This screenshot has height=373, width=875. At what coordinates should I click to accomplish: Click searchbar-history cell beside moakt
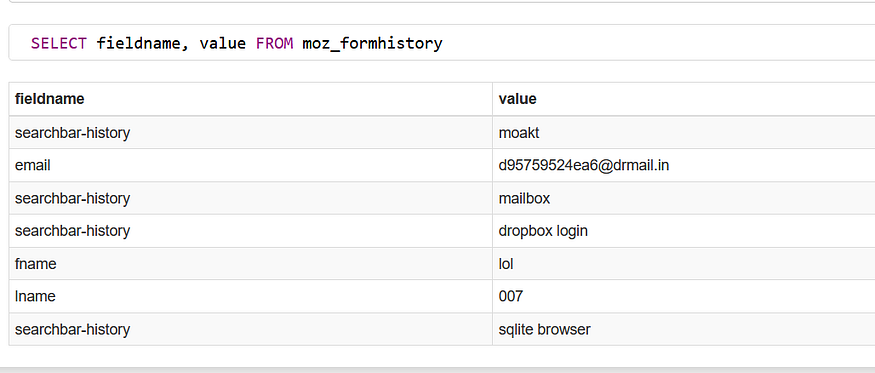(x=251, y=132)
